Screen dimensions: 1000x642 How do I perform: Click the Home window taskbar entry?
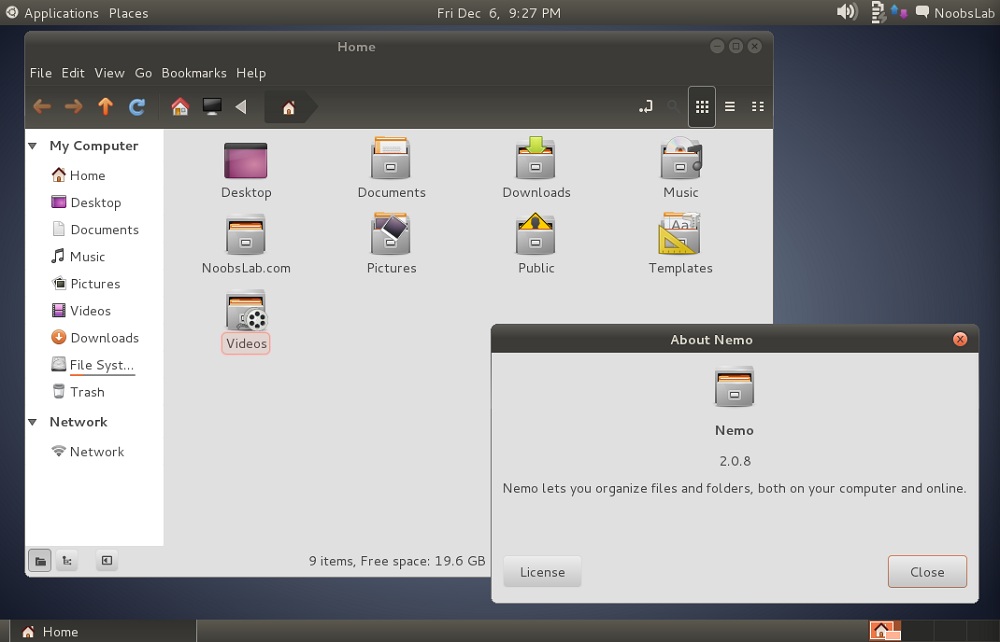point(102,632)
